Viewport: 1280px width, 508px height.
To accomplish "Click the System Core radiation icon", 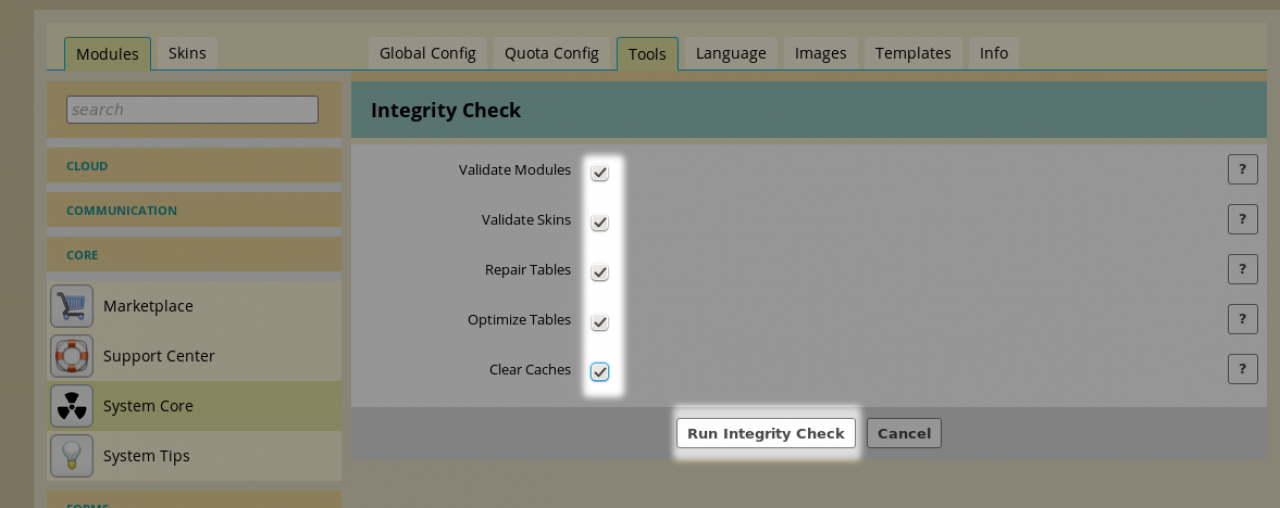I will (x=71, y=406).
